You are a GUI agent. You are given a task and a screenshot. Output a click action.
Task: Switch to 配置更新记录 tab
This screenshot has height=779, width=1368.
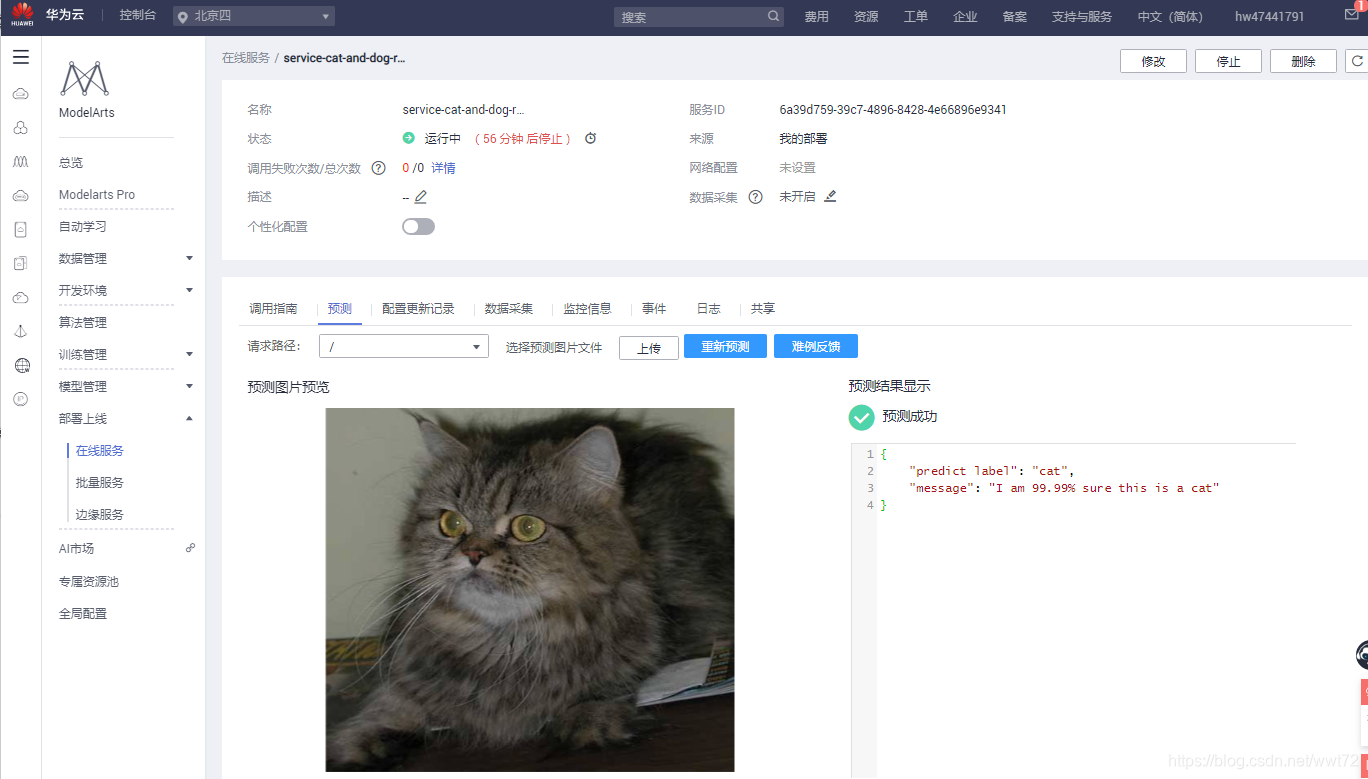pos(418,309)
